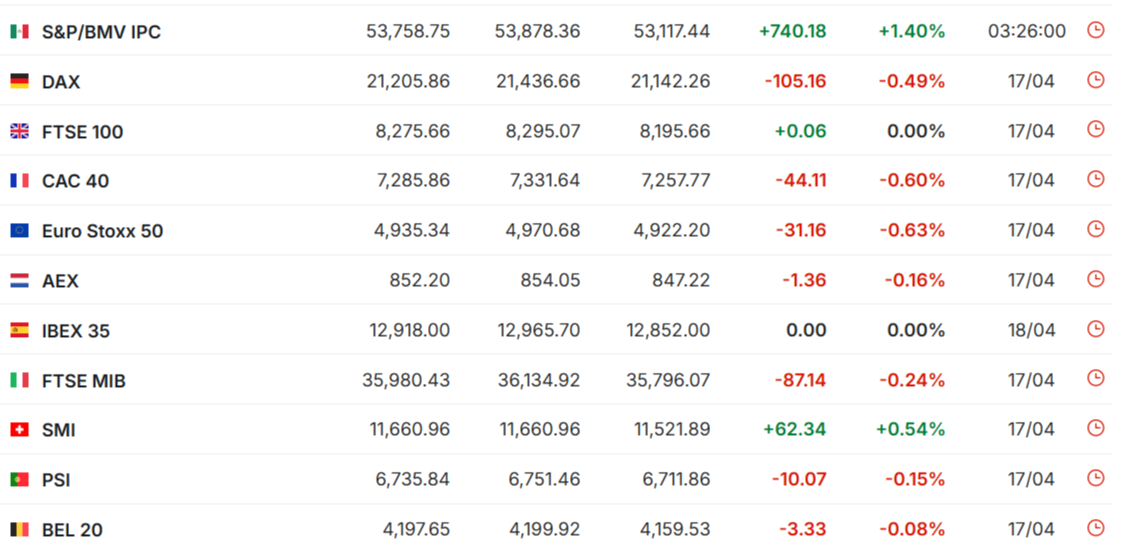
Task: Click the clock icon in FTSE 100 row
Action: pos(1096,129)
